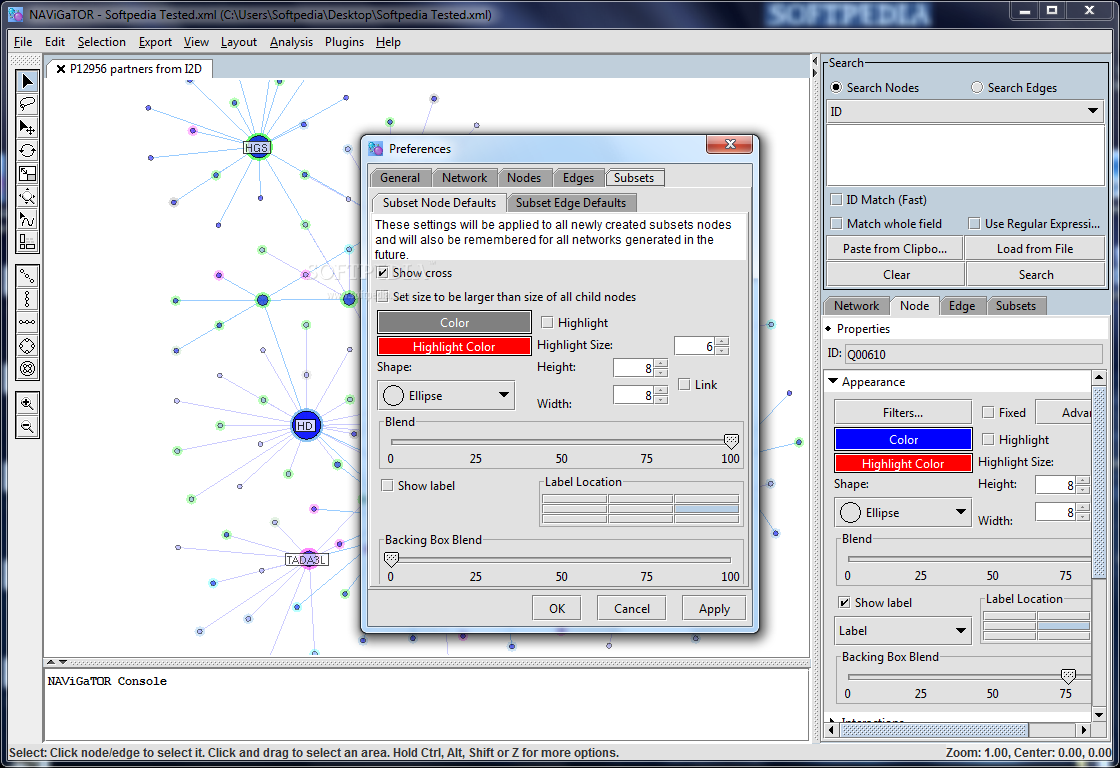Click the Filters... button
Viewport: 1120px width, 768px height.
903,412
